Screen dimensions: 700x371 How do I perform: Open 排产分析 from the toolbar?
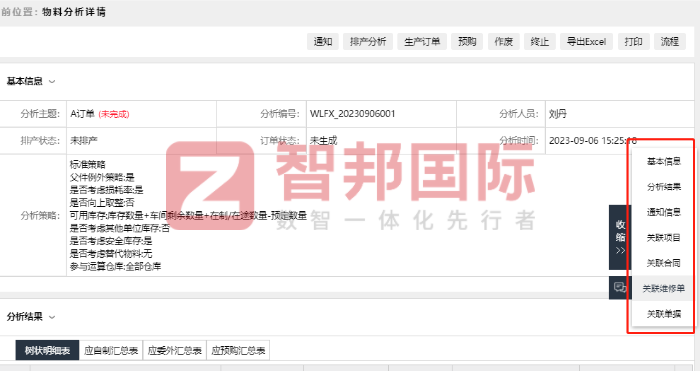coord(368,42)
